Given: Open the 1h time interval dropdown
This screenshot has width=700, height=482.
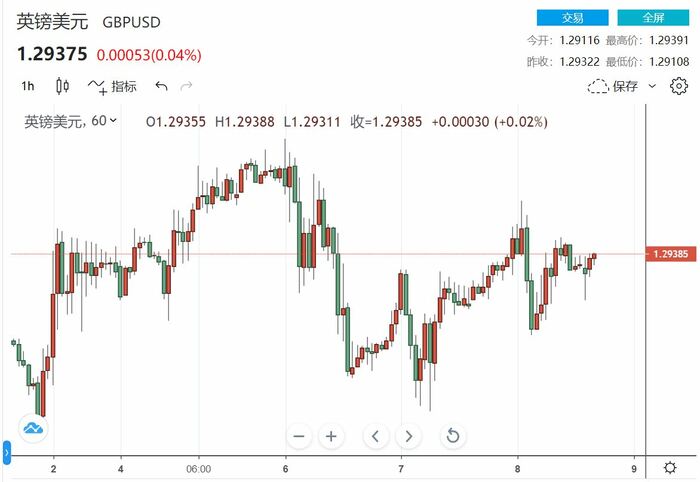Looking at the screenshot, I should [x=28, y=86].
